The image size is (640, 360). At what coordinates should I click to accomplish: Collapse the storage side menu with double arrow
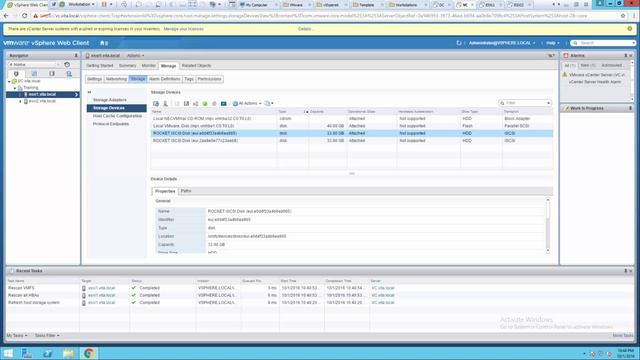click(89, 92)
